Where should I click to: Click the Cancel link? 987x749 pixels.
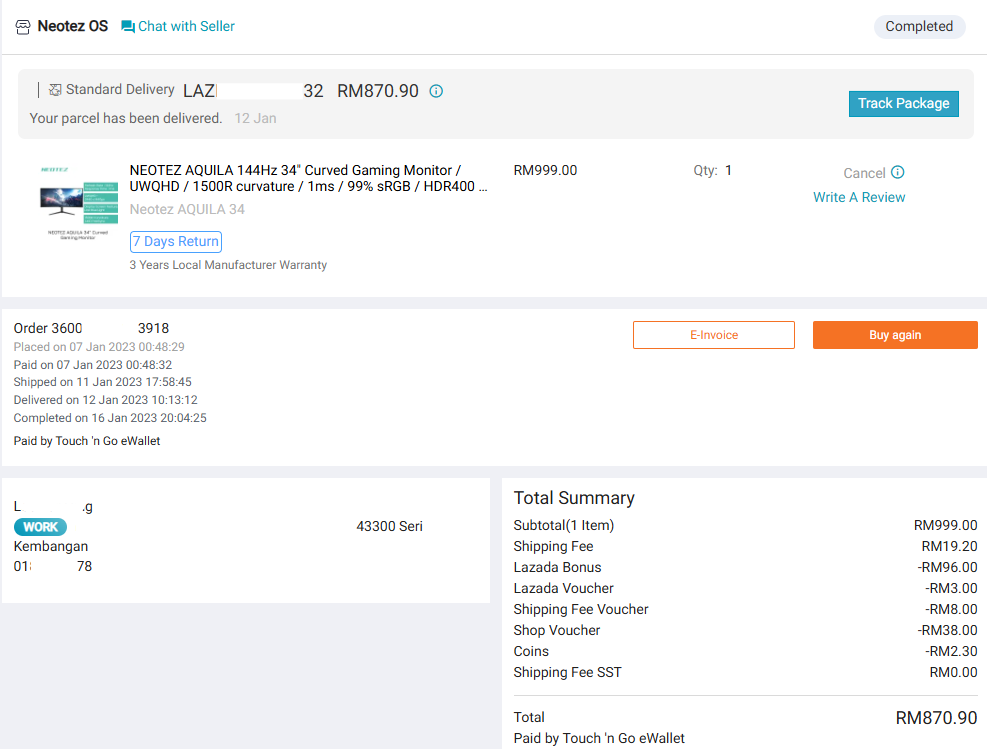pyautogui.click(x=864, y=173)
